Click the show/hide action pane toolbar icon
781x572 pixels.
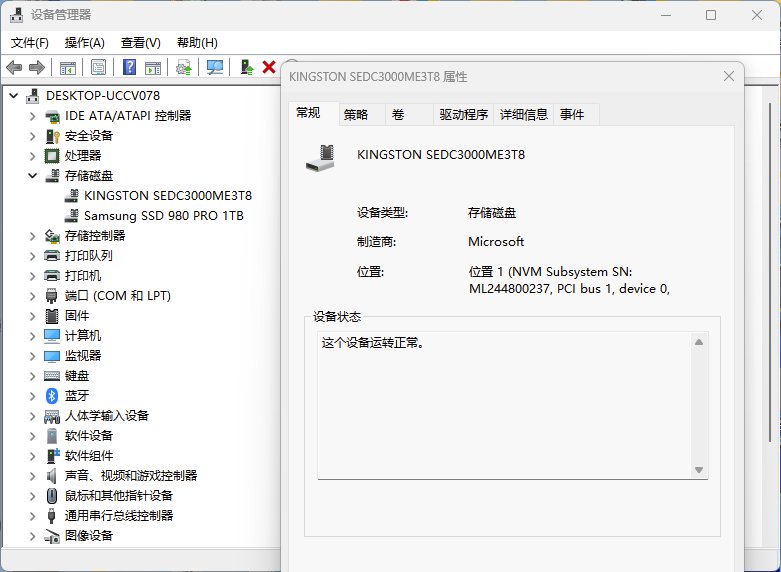tap(153, 68)
